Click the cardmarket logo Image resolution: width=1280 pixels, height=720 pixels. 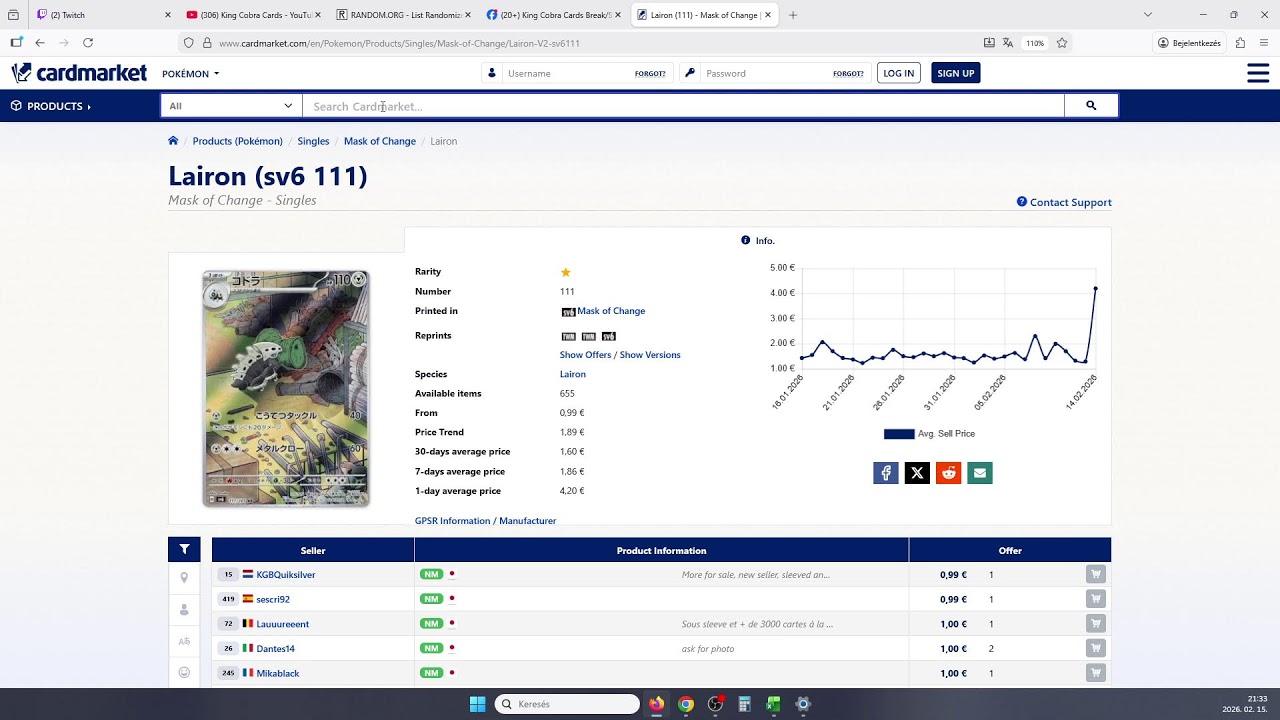pyautogui.click(x=79, y=73)
